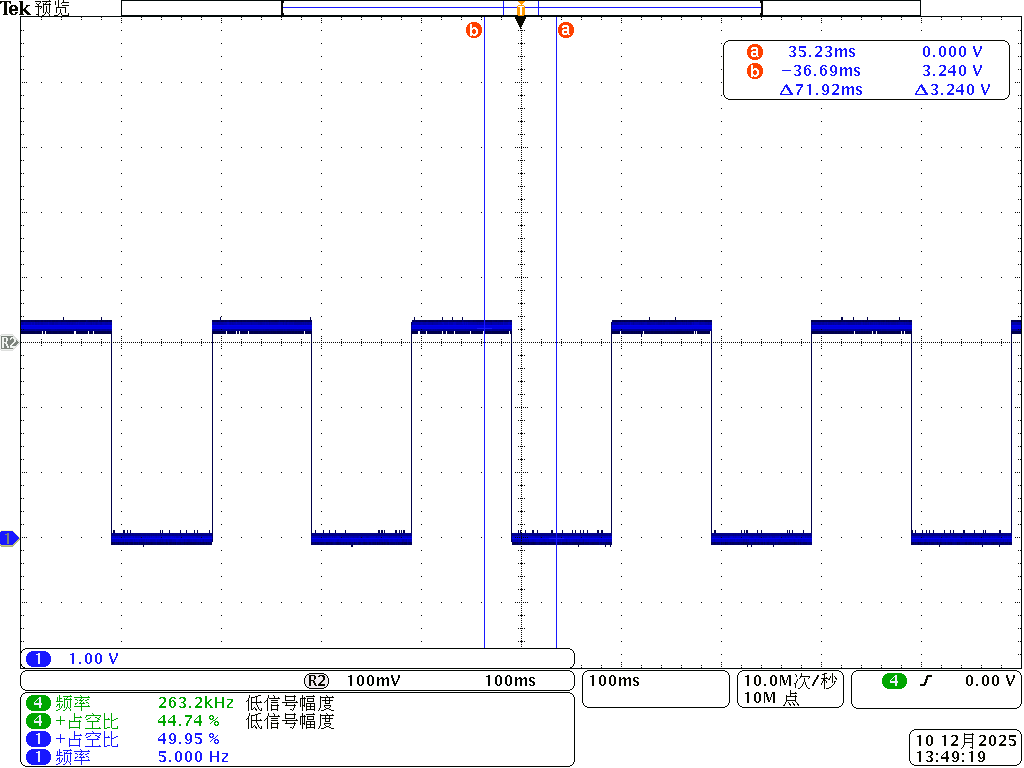
Task: Click the waveform record overview bar at top
Action: [520, 8]
